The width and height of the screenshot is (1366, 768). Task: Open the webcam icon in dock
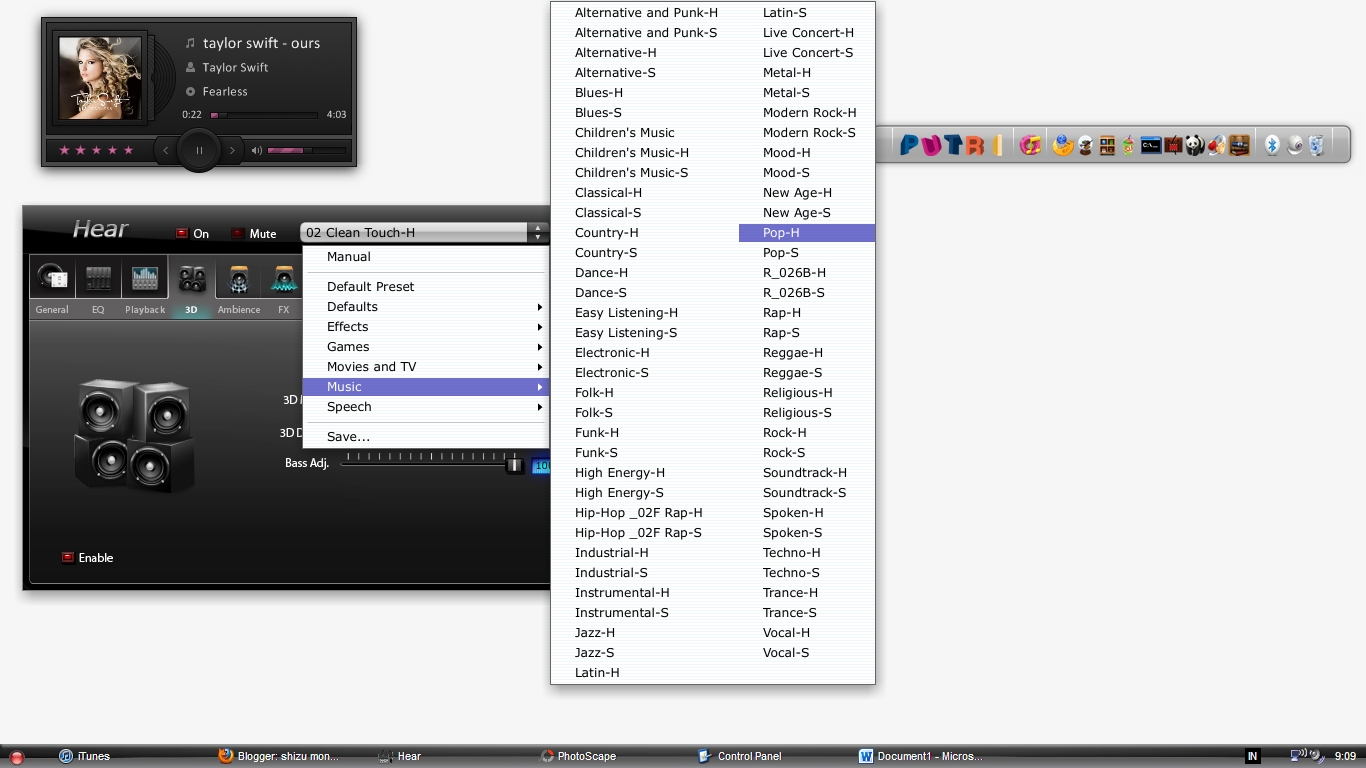tap(1295, 146)
